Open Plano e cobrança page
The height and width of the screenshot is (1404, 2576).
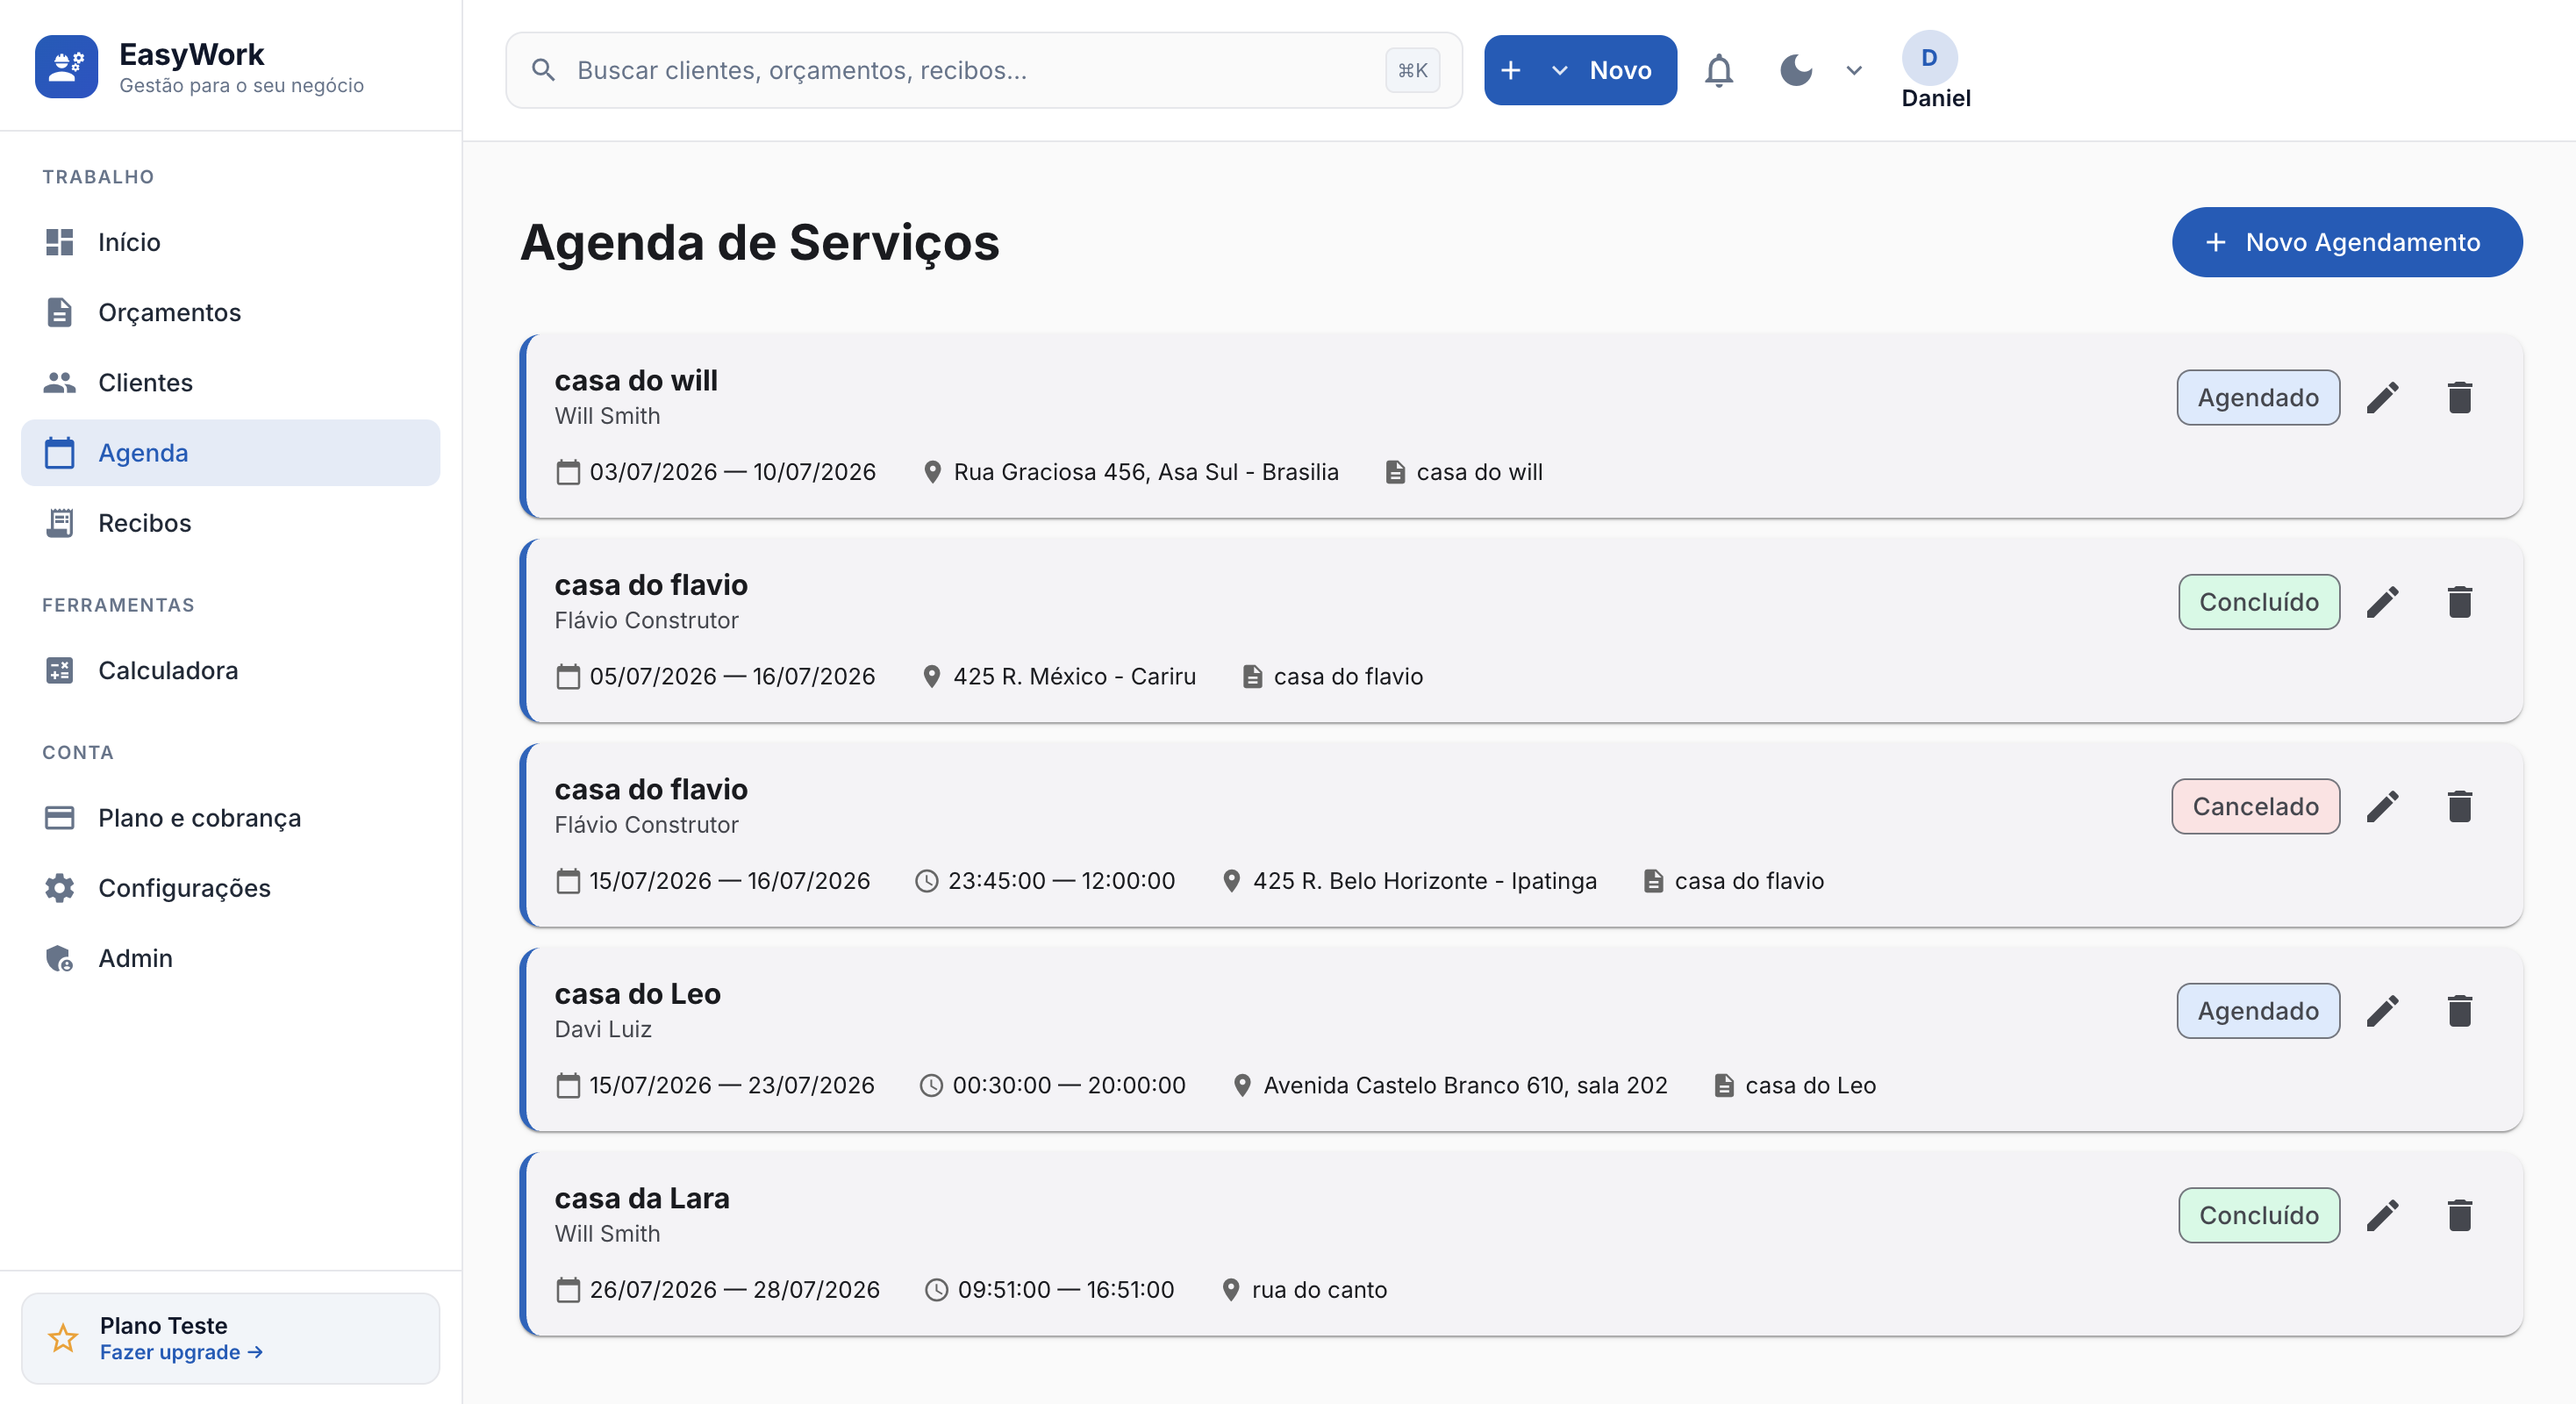pos(230,818)
